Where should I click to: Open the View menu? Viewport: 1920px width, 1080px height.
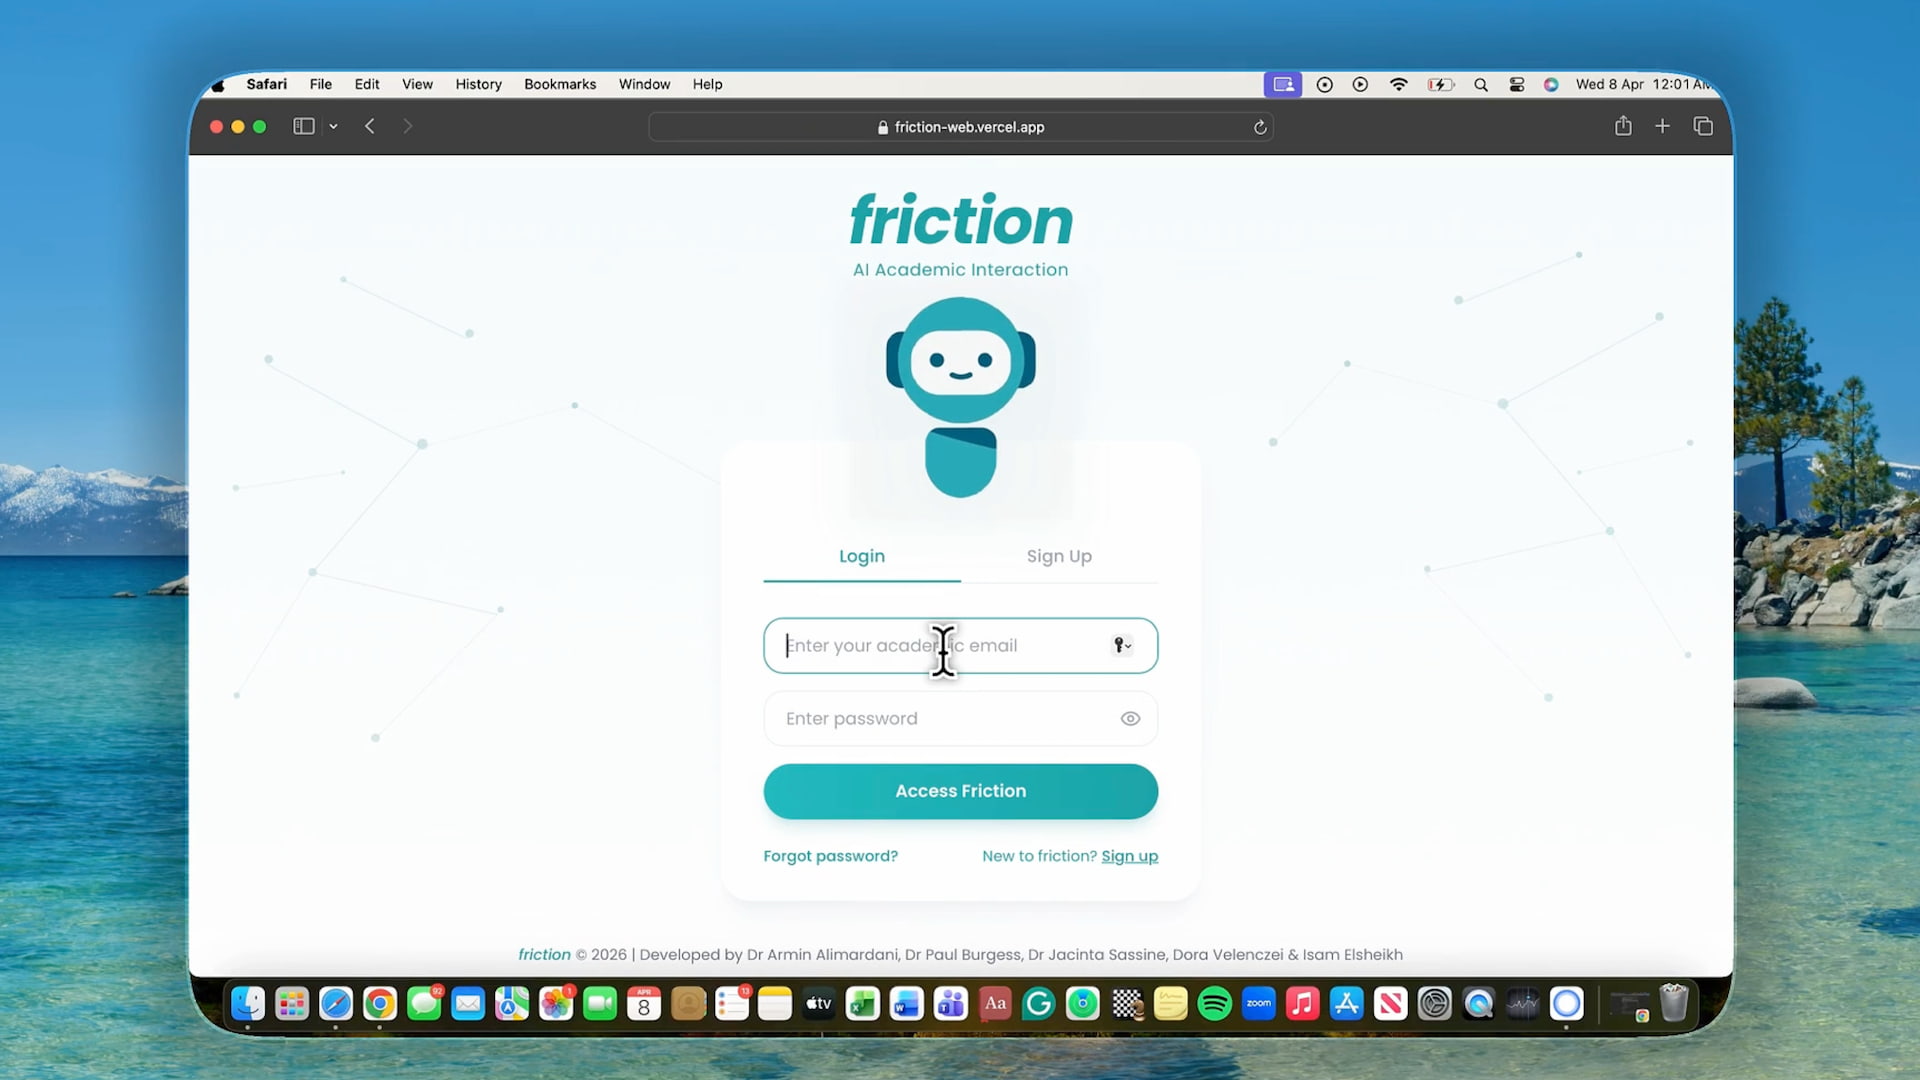[x=417, y=84]
